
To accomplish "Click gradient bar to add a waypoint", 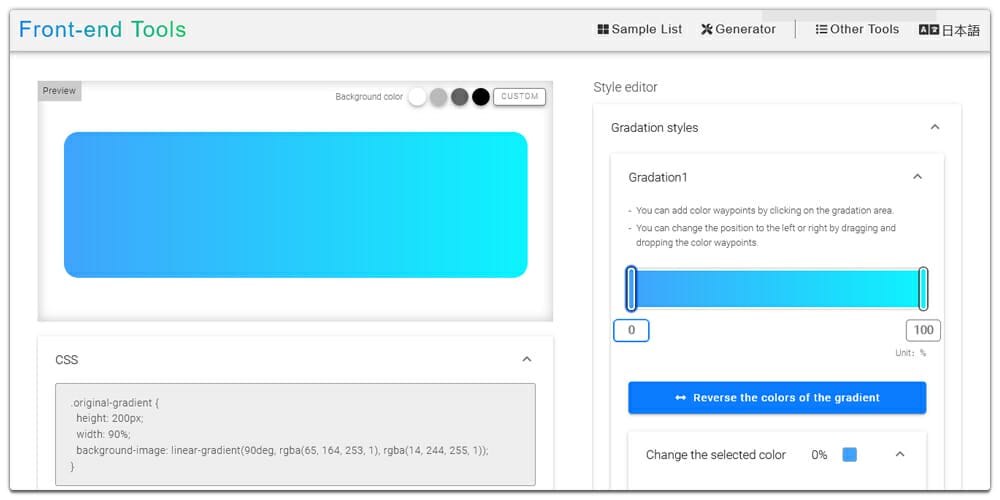I will (x=777, y=289).
